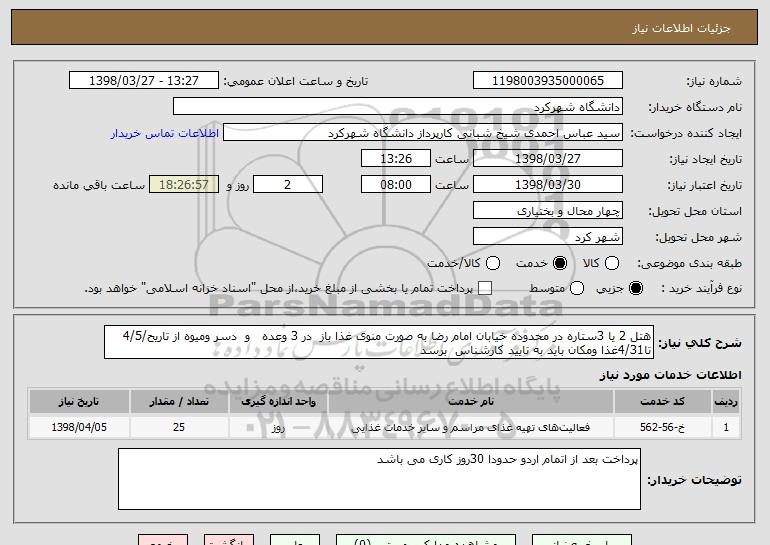Choose the کالا/خدمت radio option
Image resolution: width=770 pixels, height=545 pixels.
(x=493, y=263)
